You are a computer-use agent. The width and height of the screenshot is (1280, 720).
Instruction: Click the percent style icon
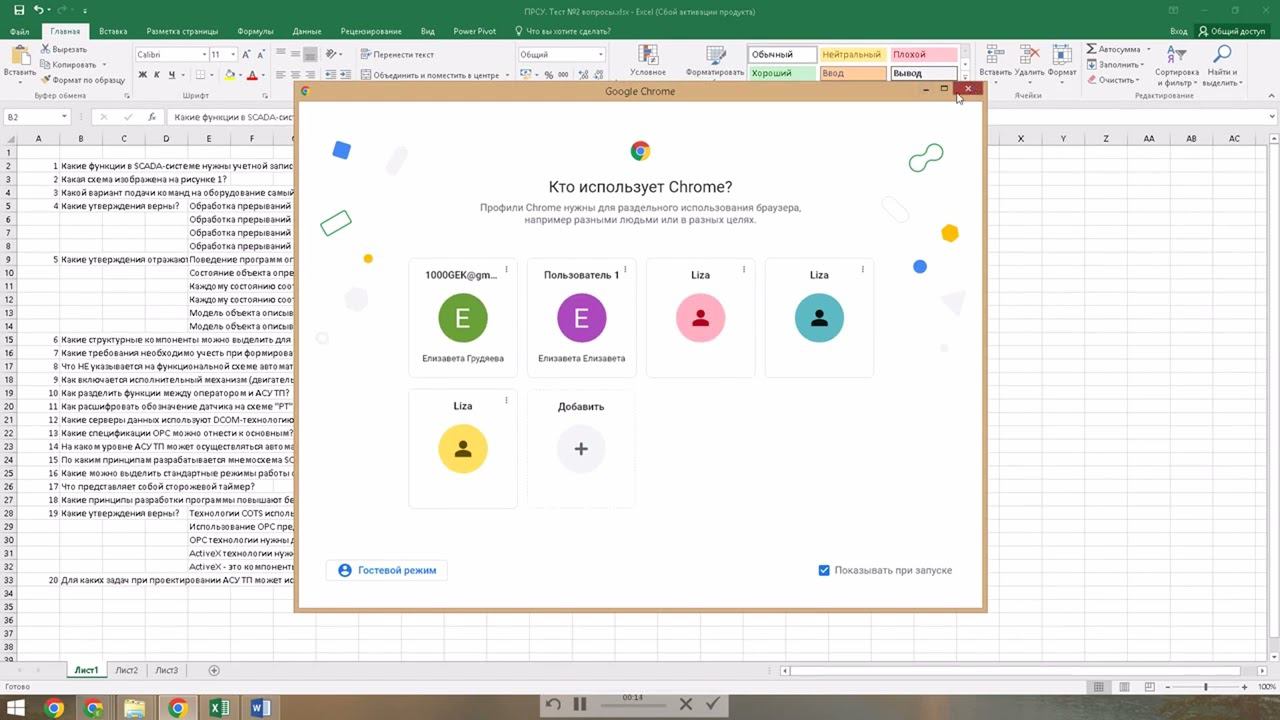(549, 75)
